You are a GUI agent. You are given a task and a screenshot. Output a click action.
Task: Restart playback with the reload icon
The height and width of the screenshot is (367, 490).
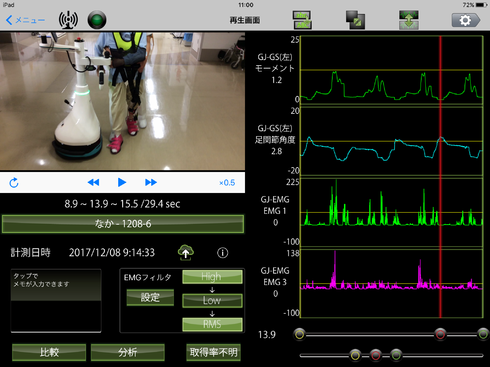(x=14, y=183)
